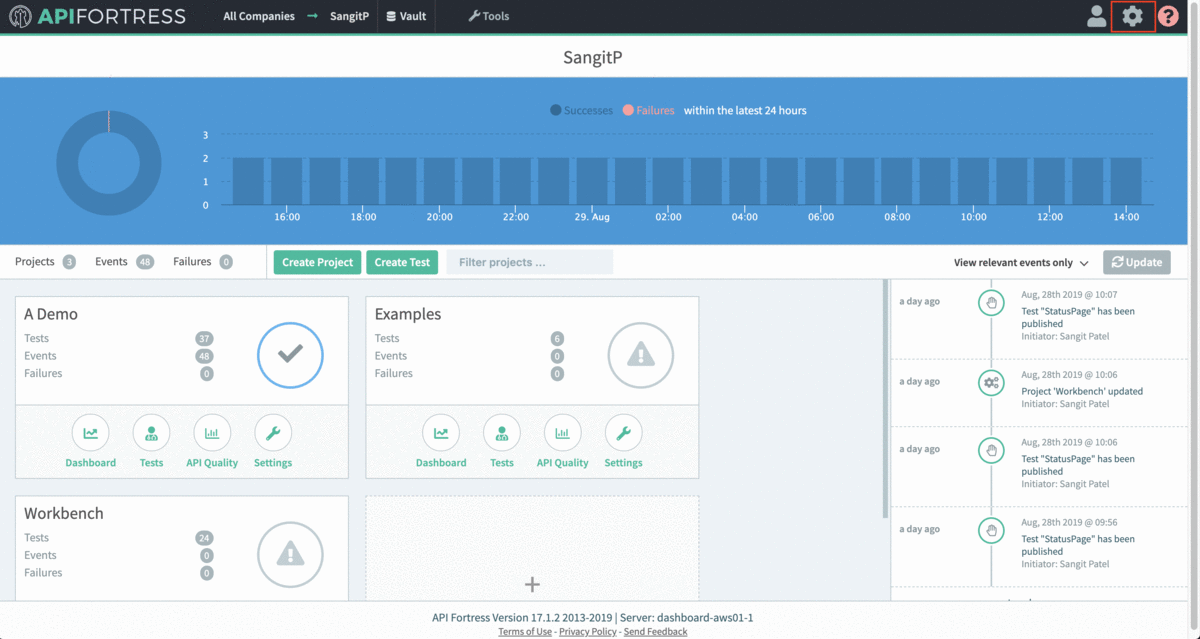Open API Quality icon for A Demo
Image resolution: width=1200 pixels, height=639 pixels.
(x=212, y=433)
